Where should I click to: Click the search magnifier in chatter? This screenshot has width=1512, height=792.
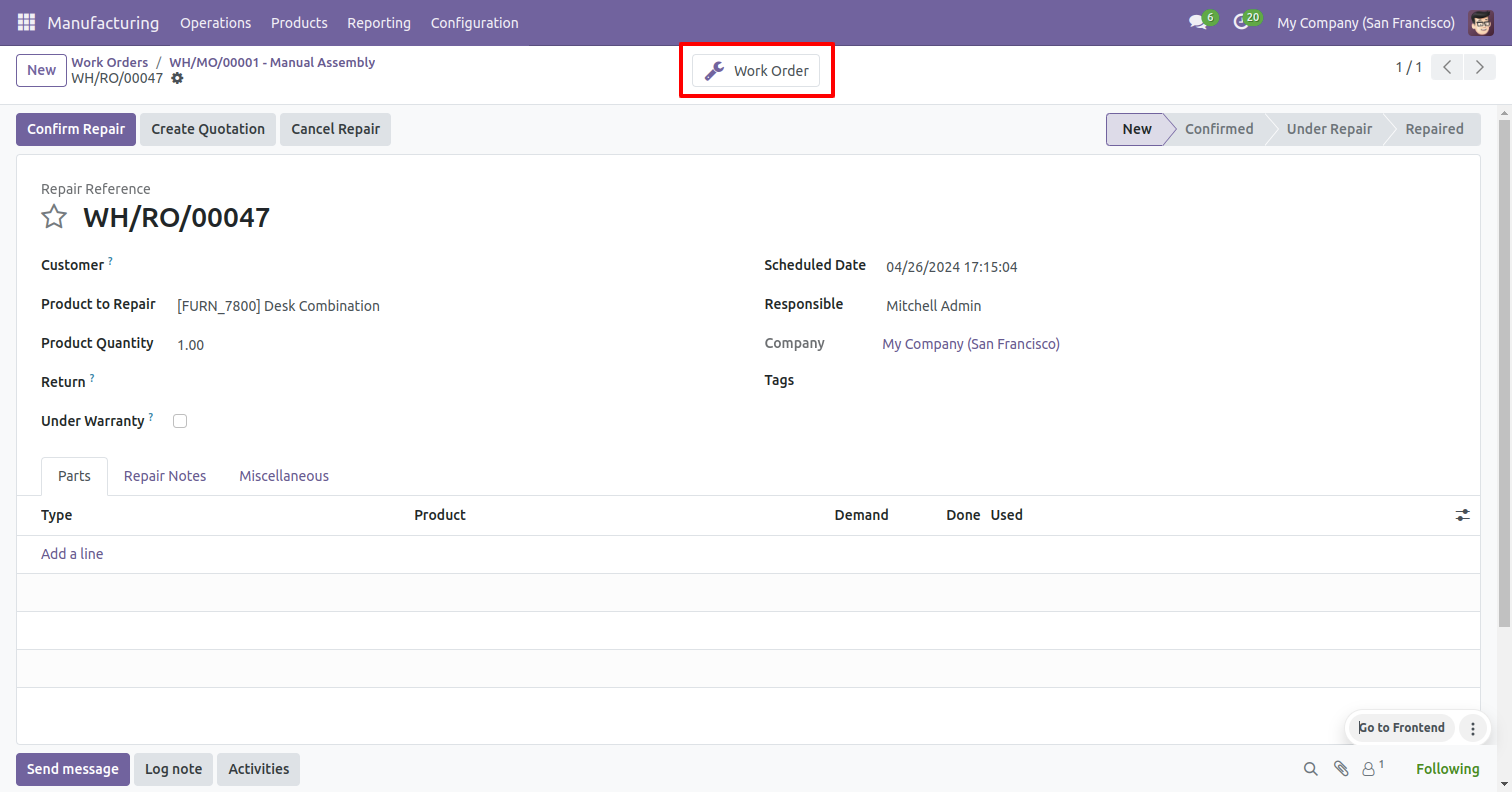click(1310, 769)
